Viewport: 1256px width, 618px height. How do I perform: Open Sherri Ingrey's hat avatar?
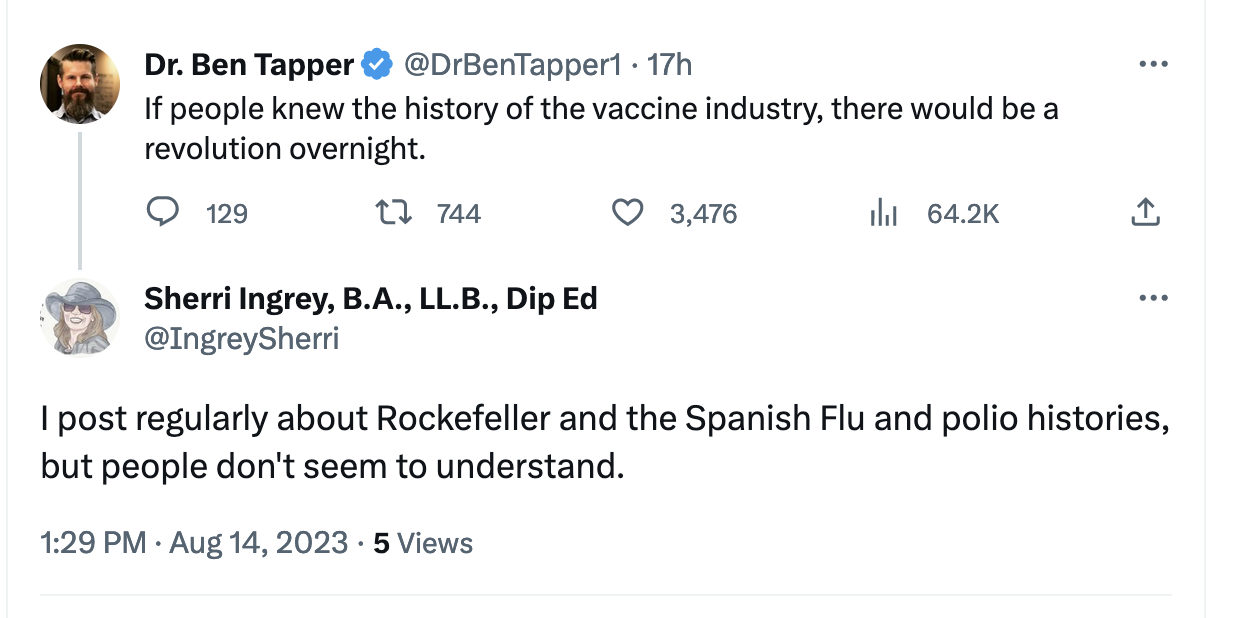click(x=80, y=317)
